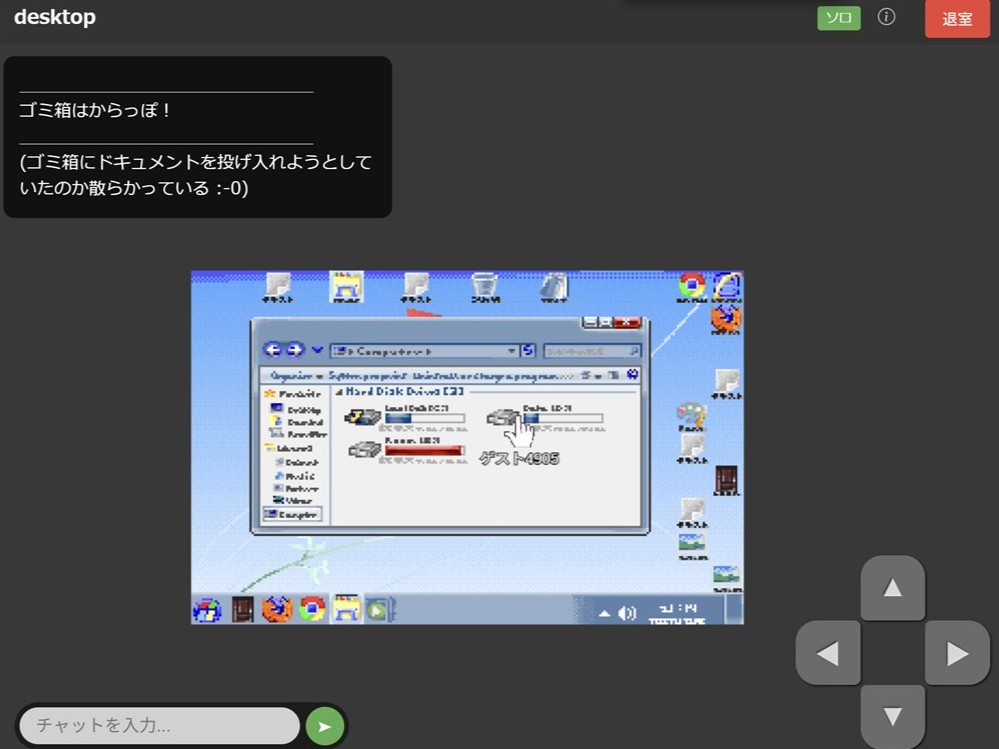Open the Recycle Bin on the desktop
Screen dimensions: 999x749
(x=485, y=283)
